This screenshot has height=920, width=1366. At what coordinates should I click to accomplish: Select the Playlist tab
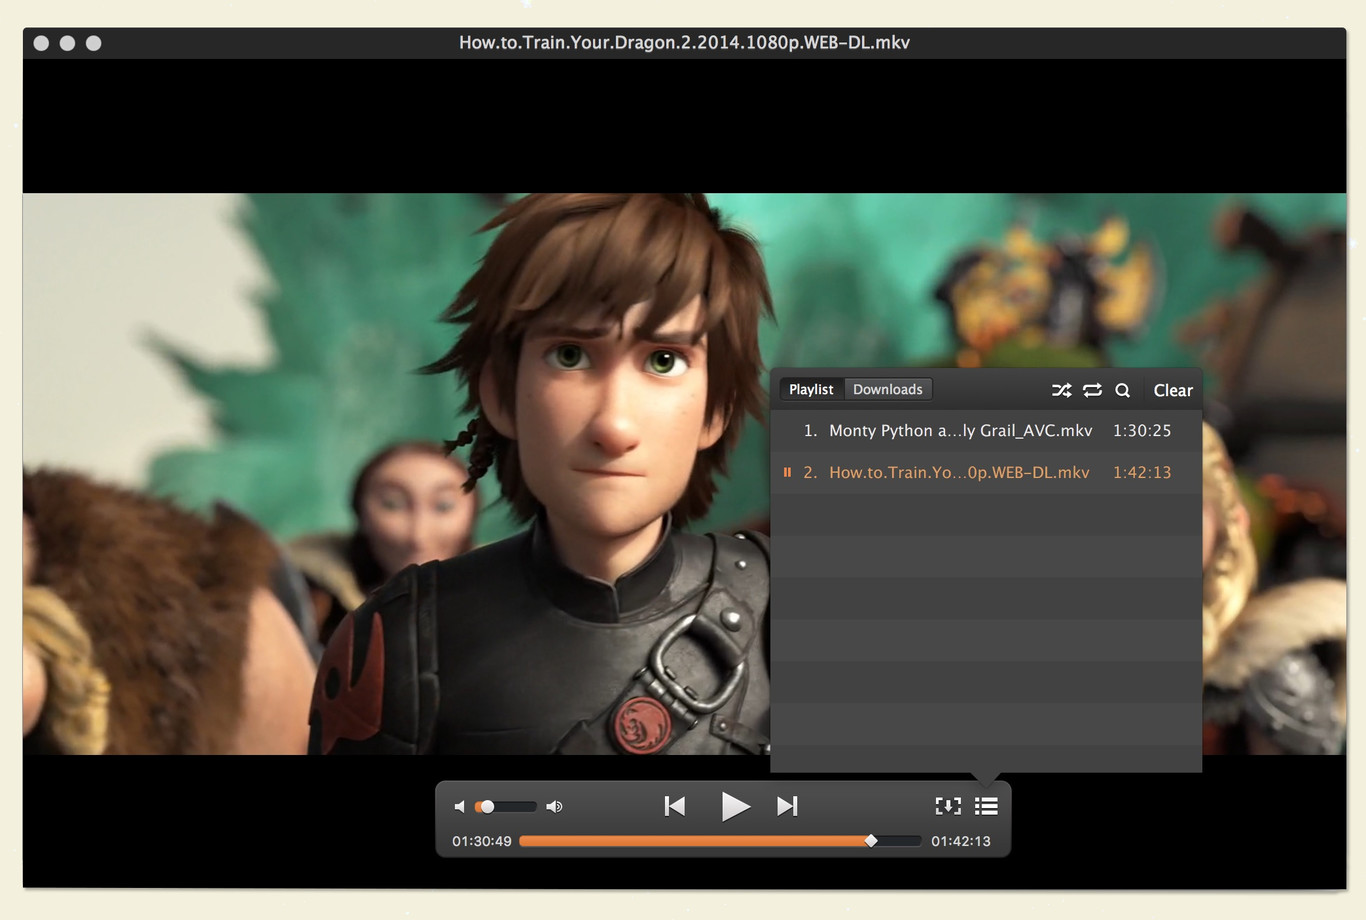[811, 389]
